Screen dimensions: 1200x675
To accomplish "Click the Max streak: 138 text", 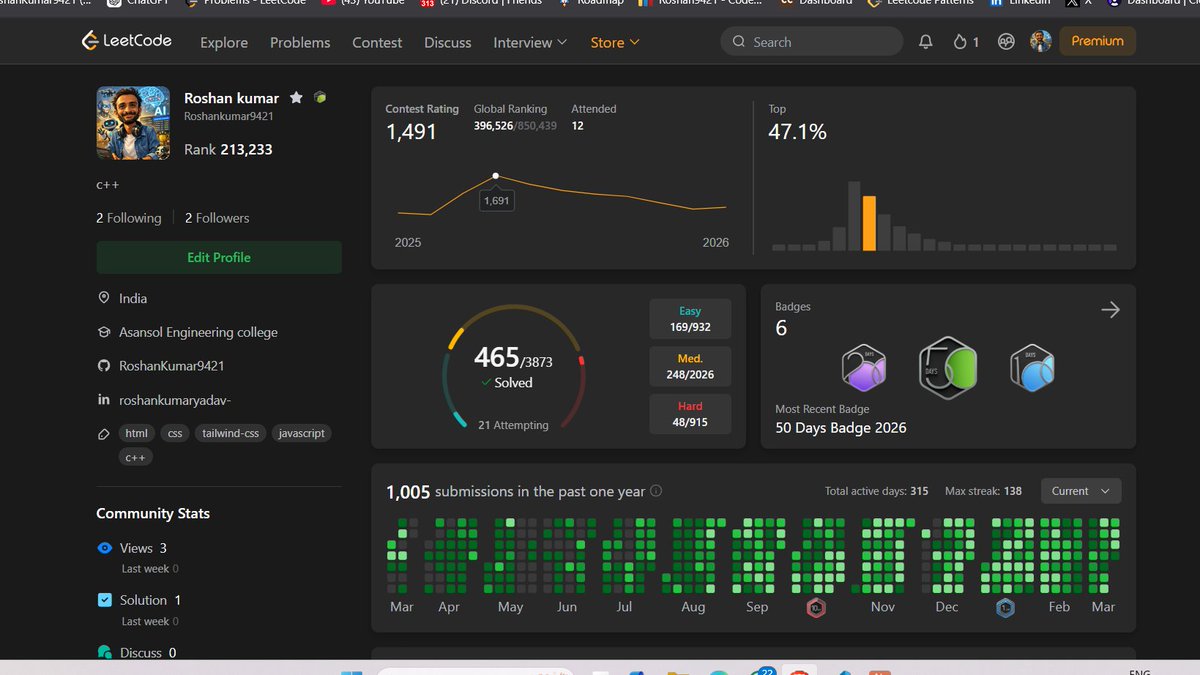I will point(983,491).
